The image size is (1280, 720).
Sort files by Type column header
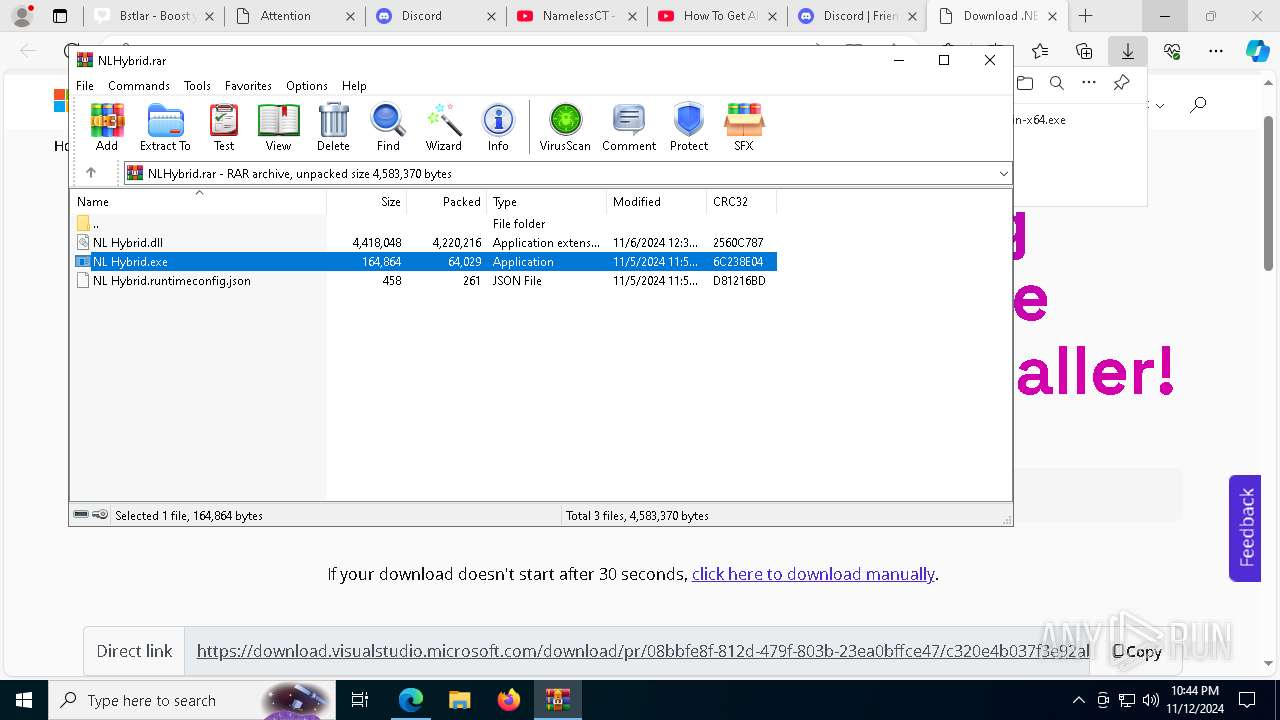546,202
